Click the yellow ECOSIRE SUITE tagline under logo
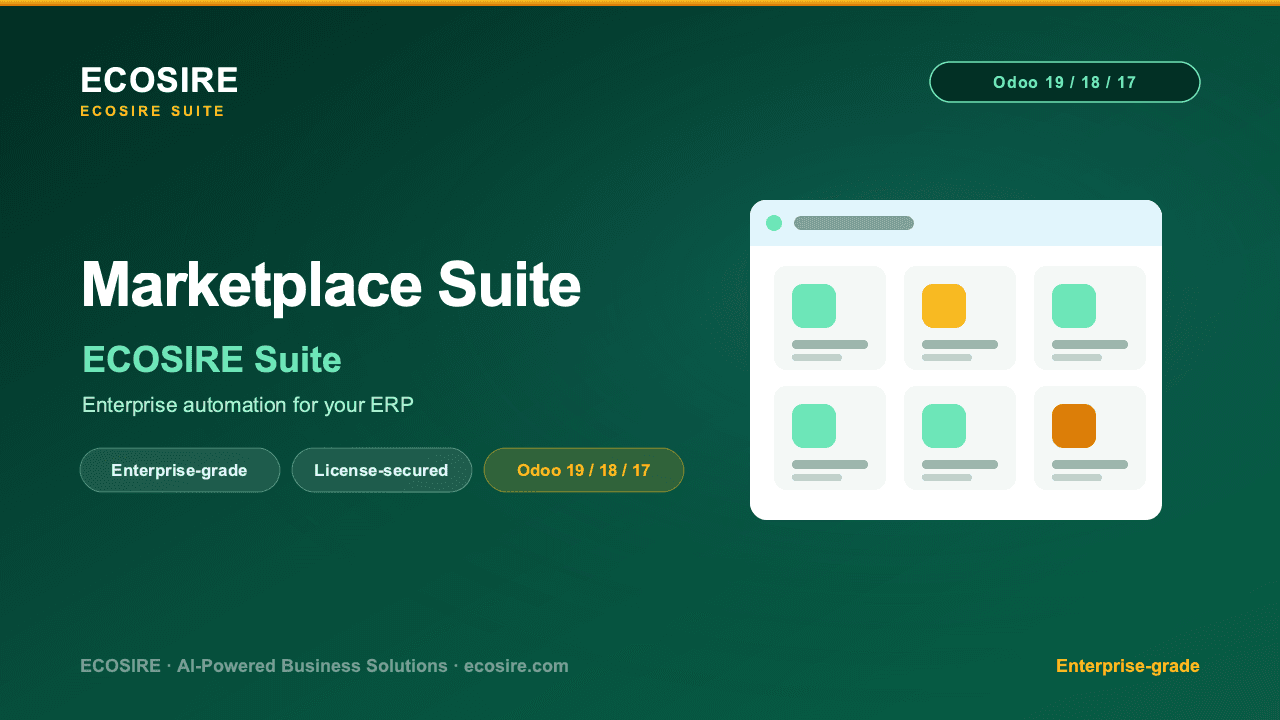1280x720 pixels. tap(153, 111)
